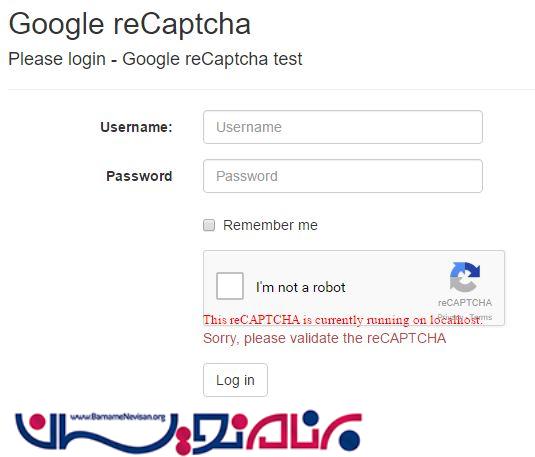Click the red localhost warning message
This screenshot has width=535, height=457.
[x=343, y=320]
